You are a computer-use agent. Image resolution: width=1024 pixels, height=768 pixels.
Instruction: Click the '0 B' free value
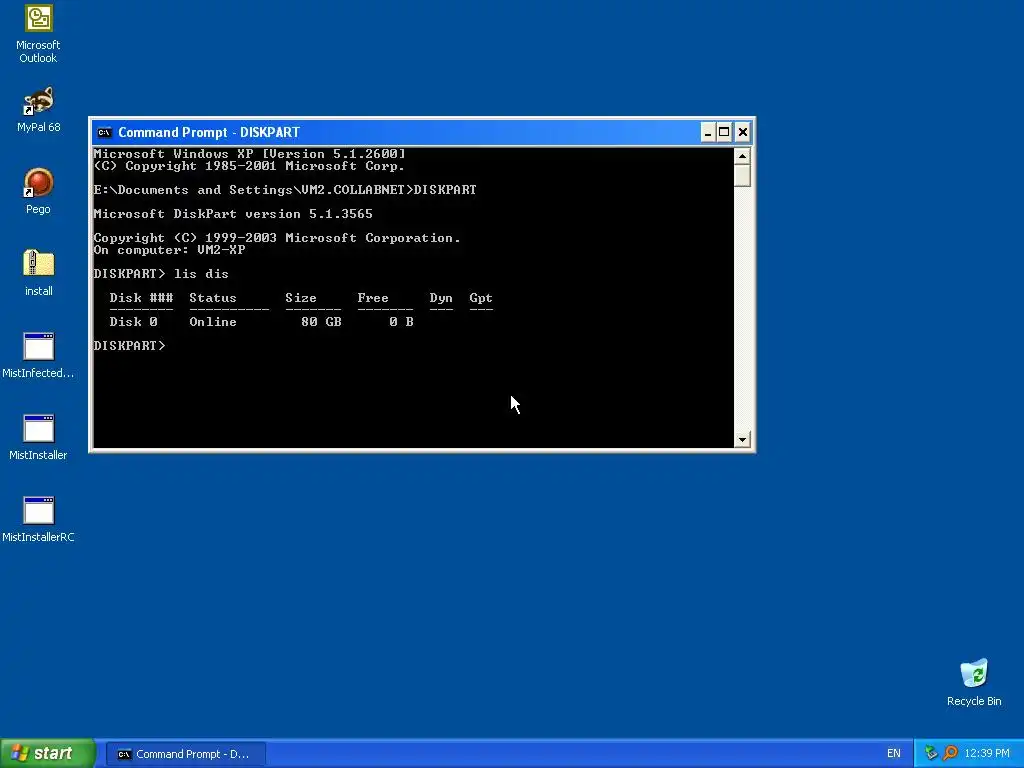click(401, 322)
